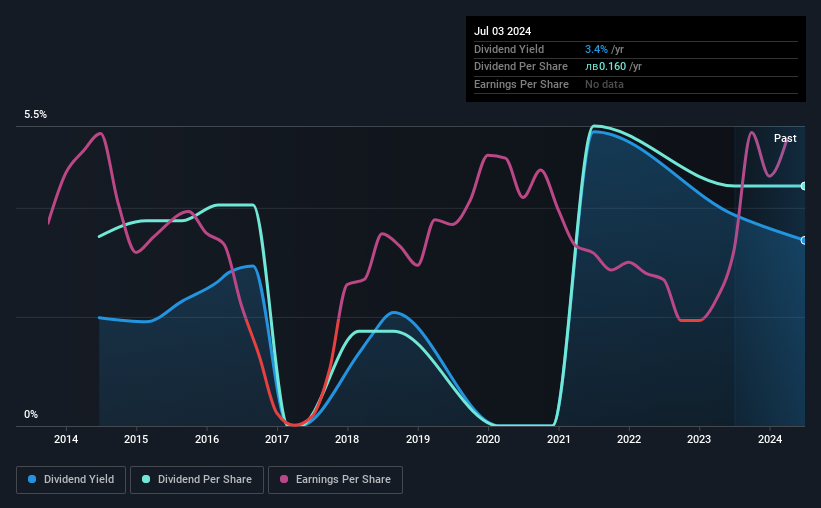Click the Dividend Per Share line endpoint marker
821x508 pixels.
804,186
